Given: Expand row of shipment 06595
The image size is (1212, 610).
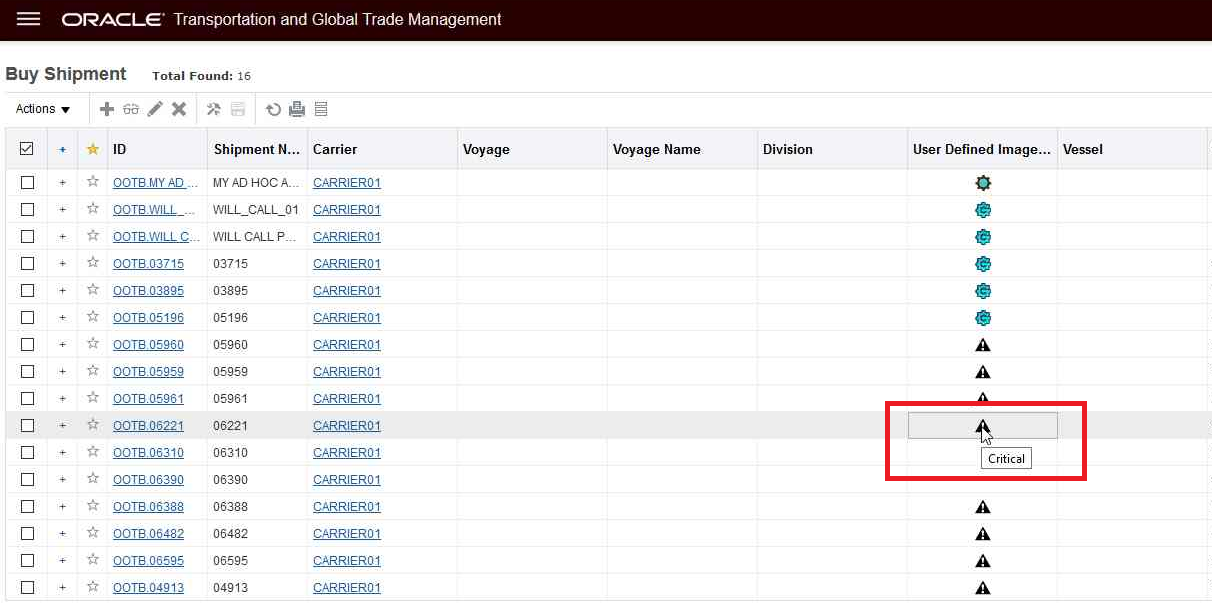Looking at the screenshot, I should pyautogui.click(x=62, y=561).
